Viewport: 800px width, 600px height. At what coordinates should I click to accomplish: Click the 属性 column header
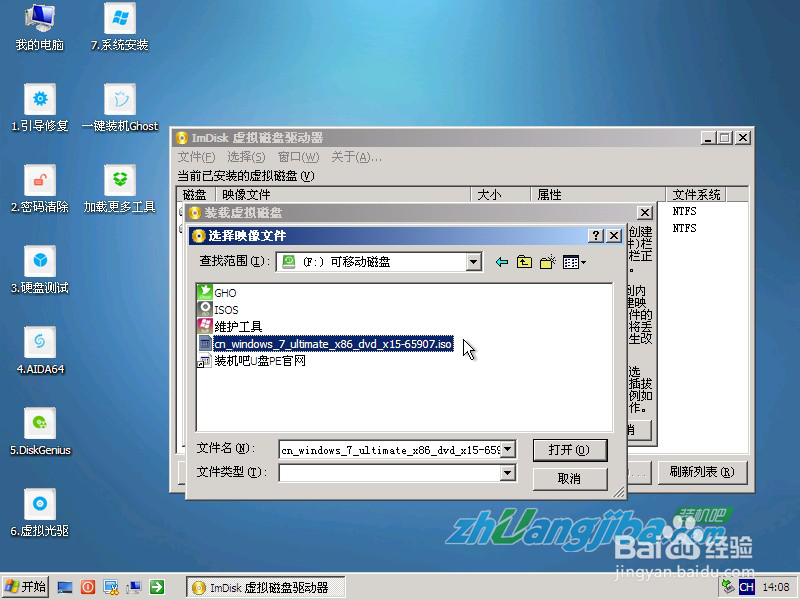pos(598,194)
